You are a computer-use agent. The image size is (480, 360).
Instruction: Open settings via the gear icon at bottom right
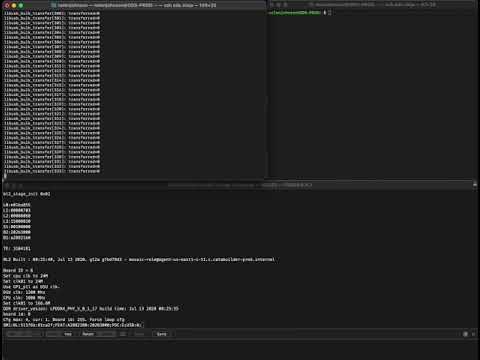click(x=465, y=334)
